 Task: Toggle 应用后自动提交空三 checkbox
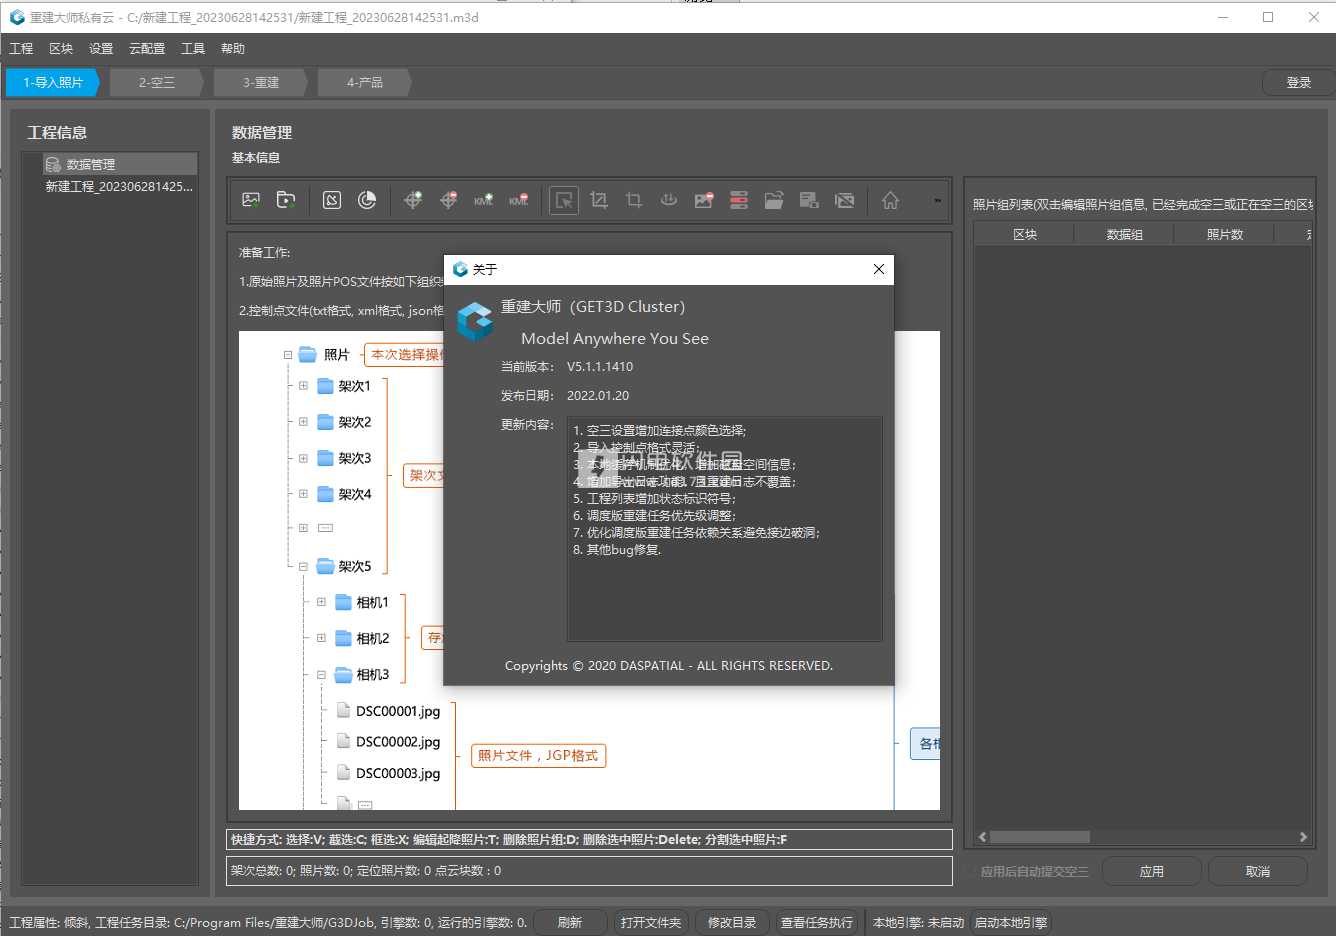coord(970,871)
